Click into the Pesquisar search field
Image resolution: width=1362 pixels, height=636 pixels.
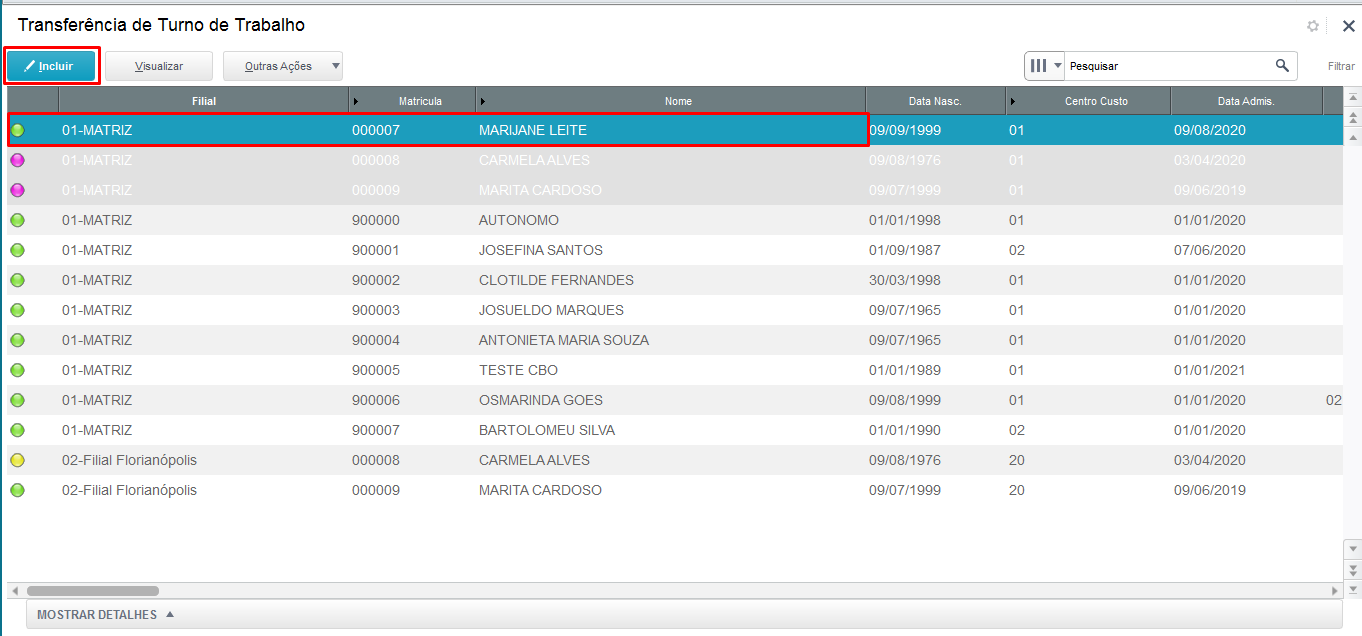click(1168, 66)
